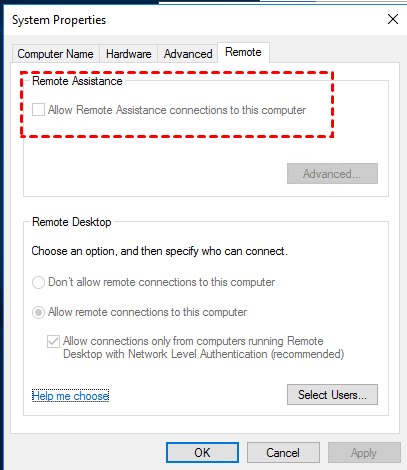Enable Allow Remote Assistance connections checkbox

pyautogui.click(x=38, y=110)
